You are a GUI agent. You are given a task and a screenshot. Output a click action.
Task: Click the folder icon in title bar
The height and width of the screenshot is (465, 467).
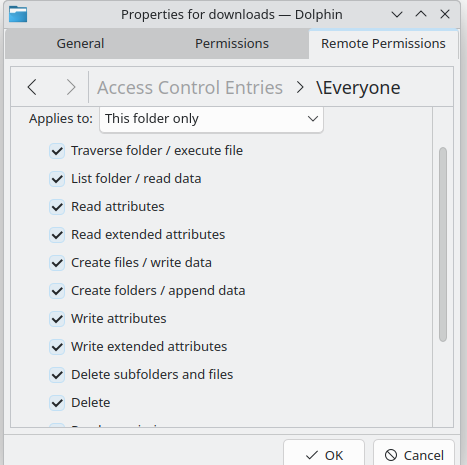pyautogui.click(x=18, y=14)
